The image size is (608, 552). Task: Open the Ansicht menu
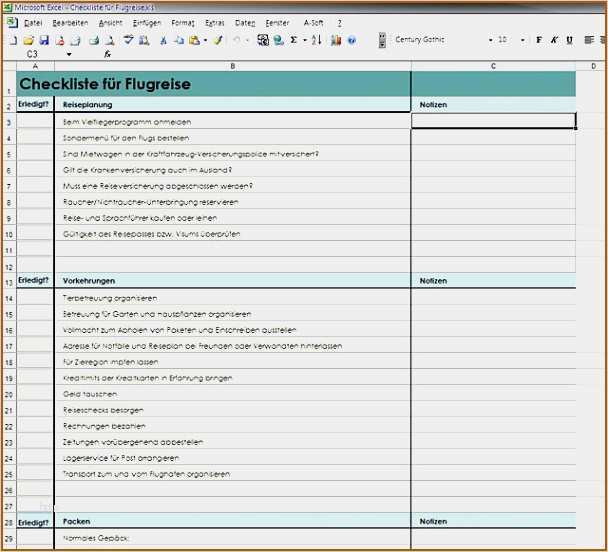pos(111,23)
